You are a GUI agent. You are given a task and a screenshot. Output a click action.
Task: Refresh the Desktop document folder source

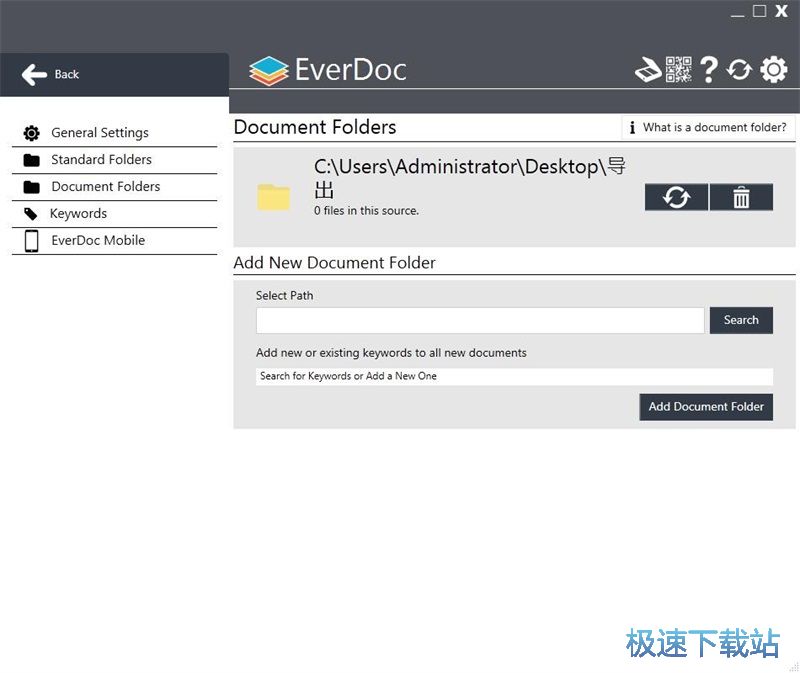click(676, 197)
